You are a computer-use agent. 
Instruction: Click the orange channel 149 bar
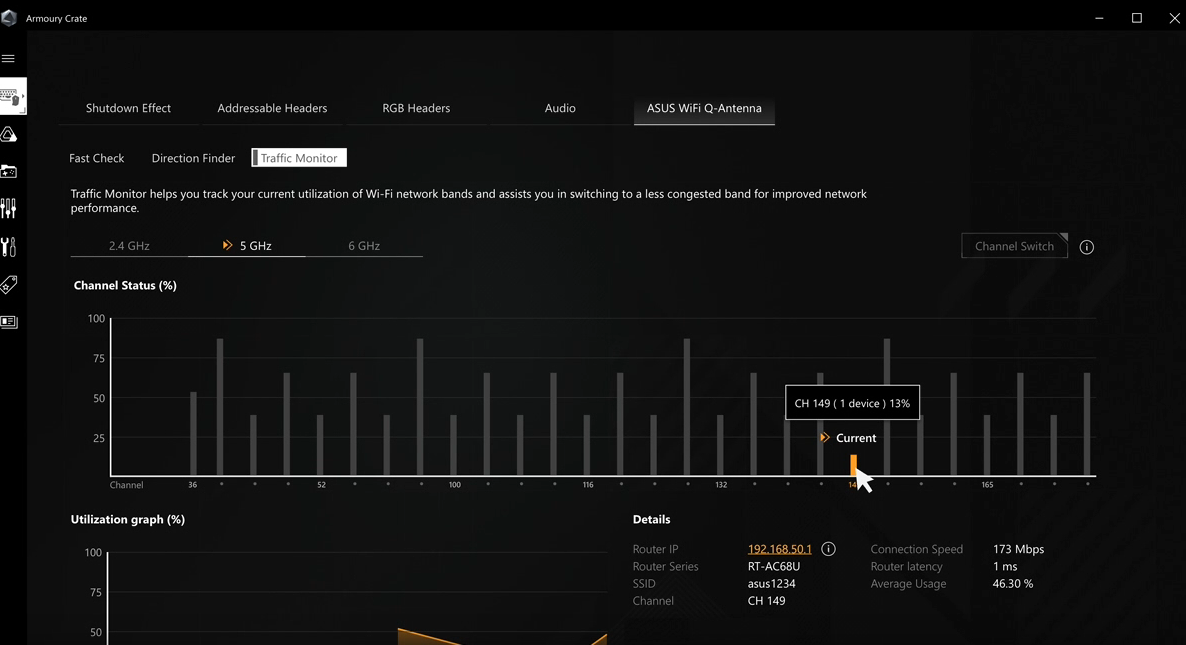point(853,465)
